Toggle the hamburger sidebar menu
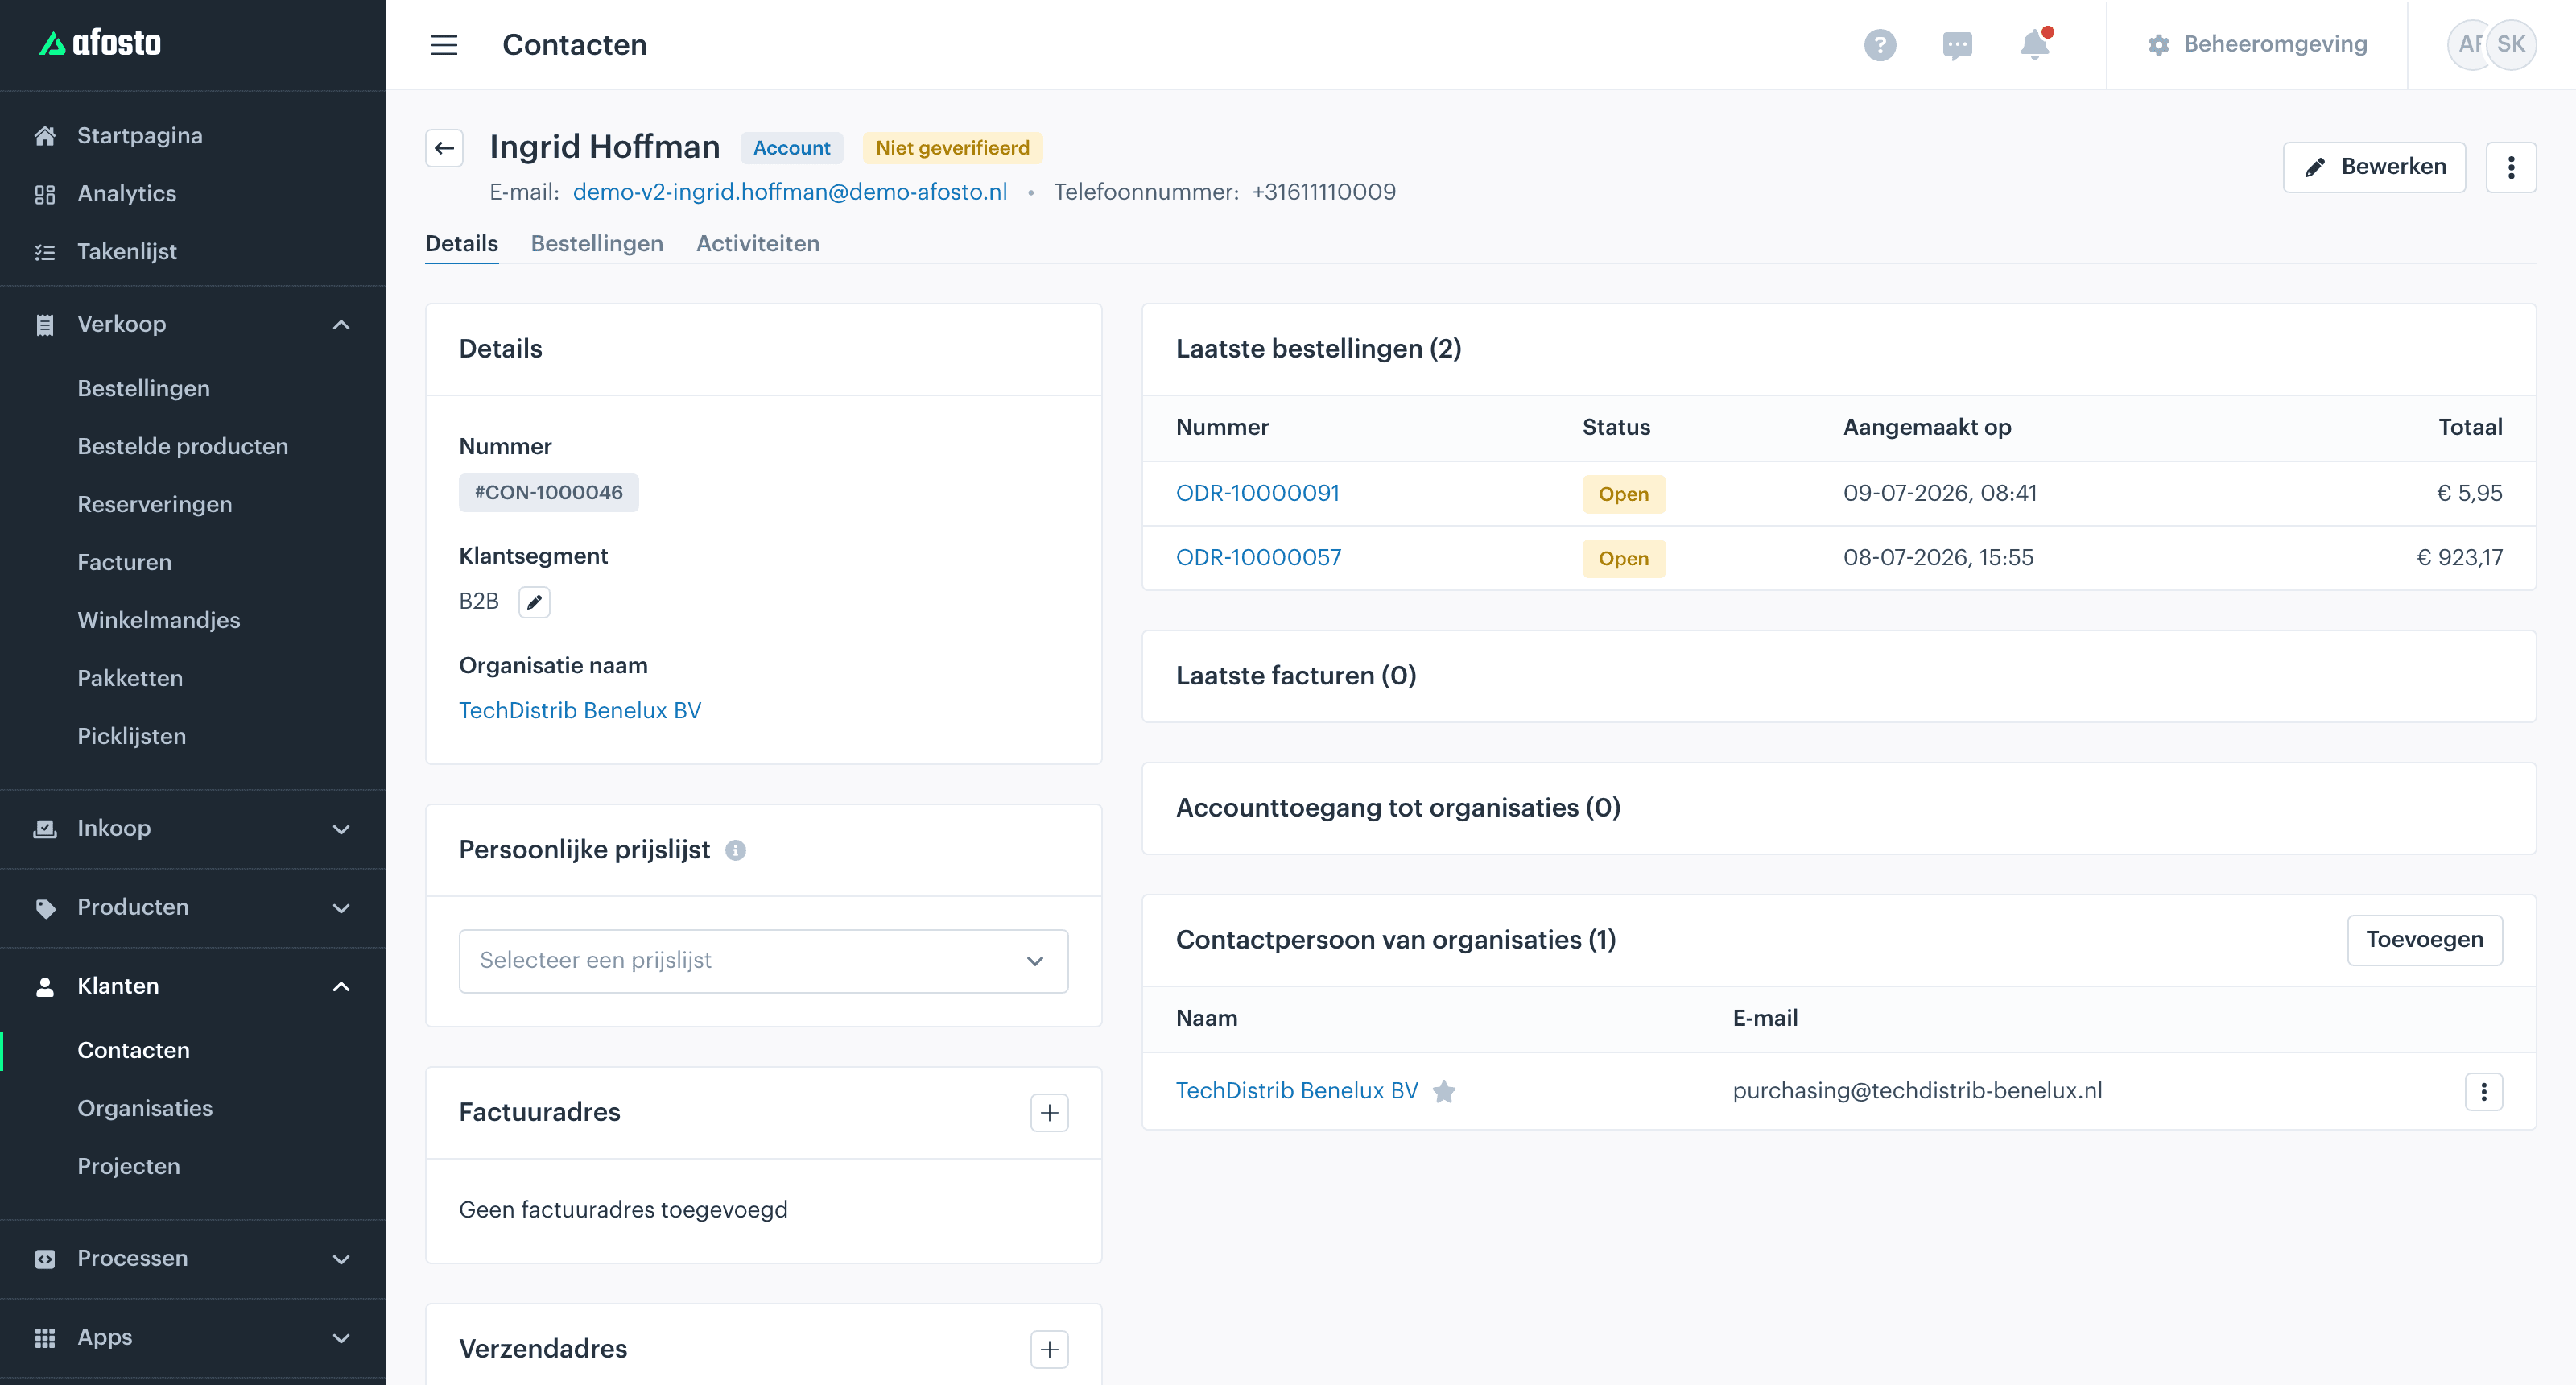The height and width of the screenshot is (1385, 2576). [444, 45]
